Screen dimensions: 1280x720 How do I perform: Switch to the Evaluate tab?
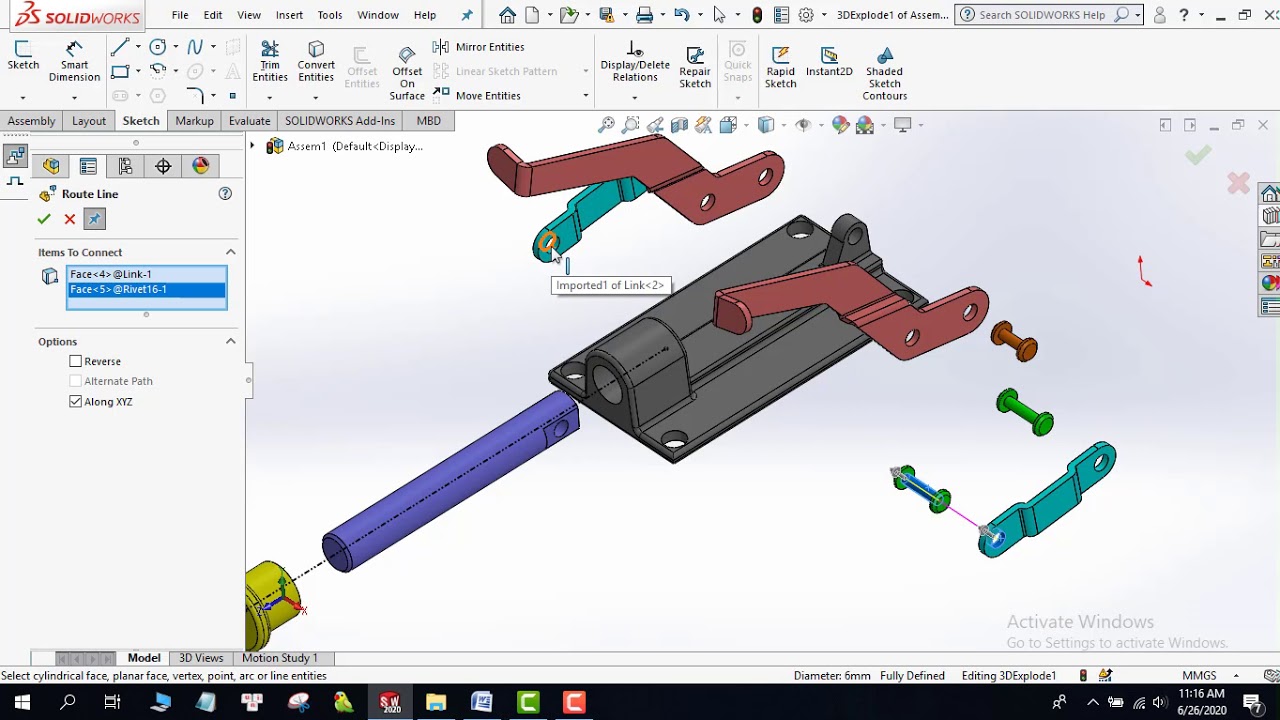(x=249, y=121)
